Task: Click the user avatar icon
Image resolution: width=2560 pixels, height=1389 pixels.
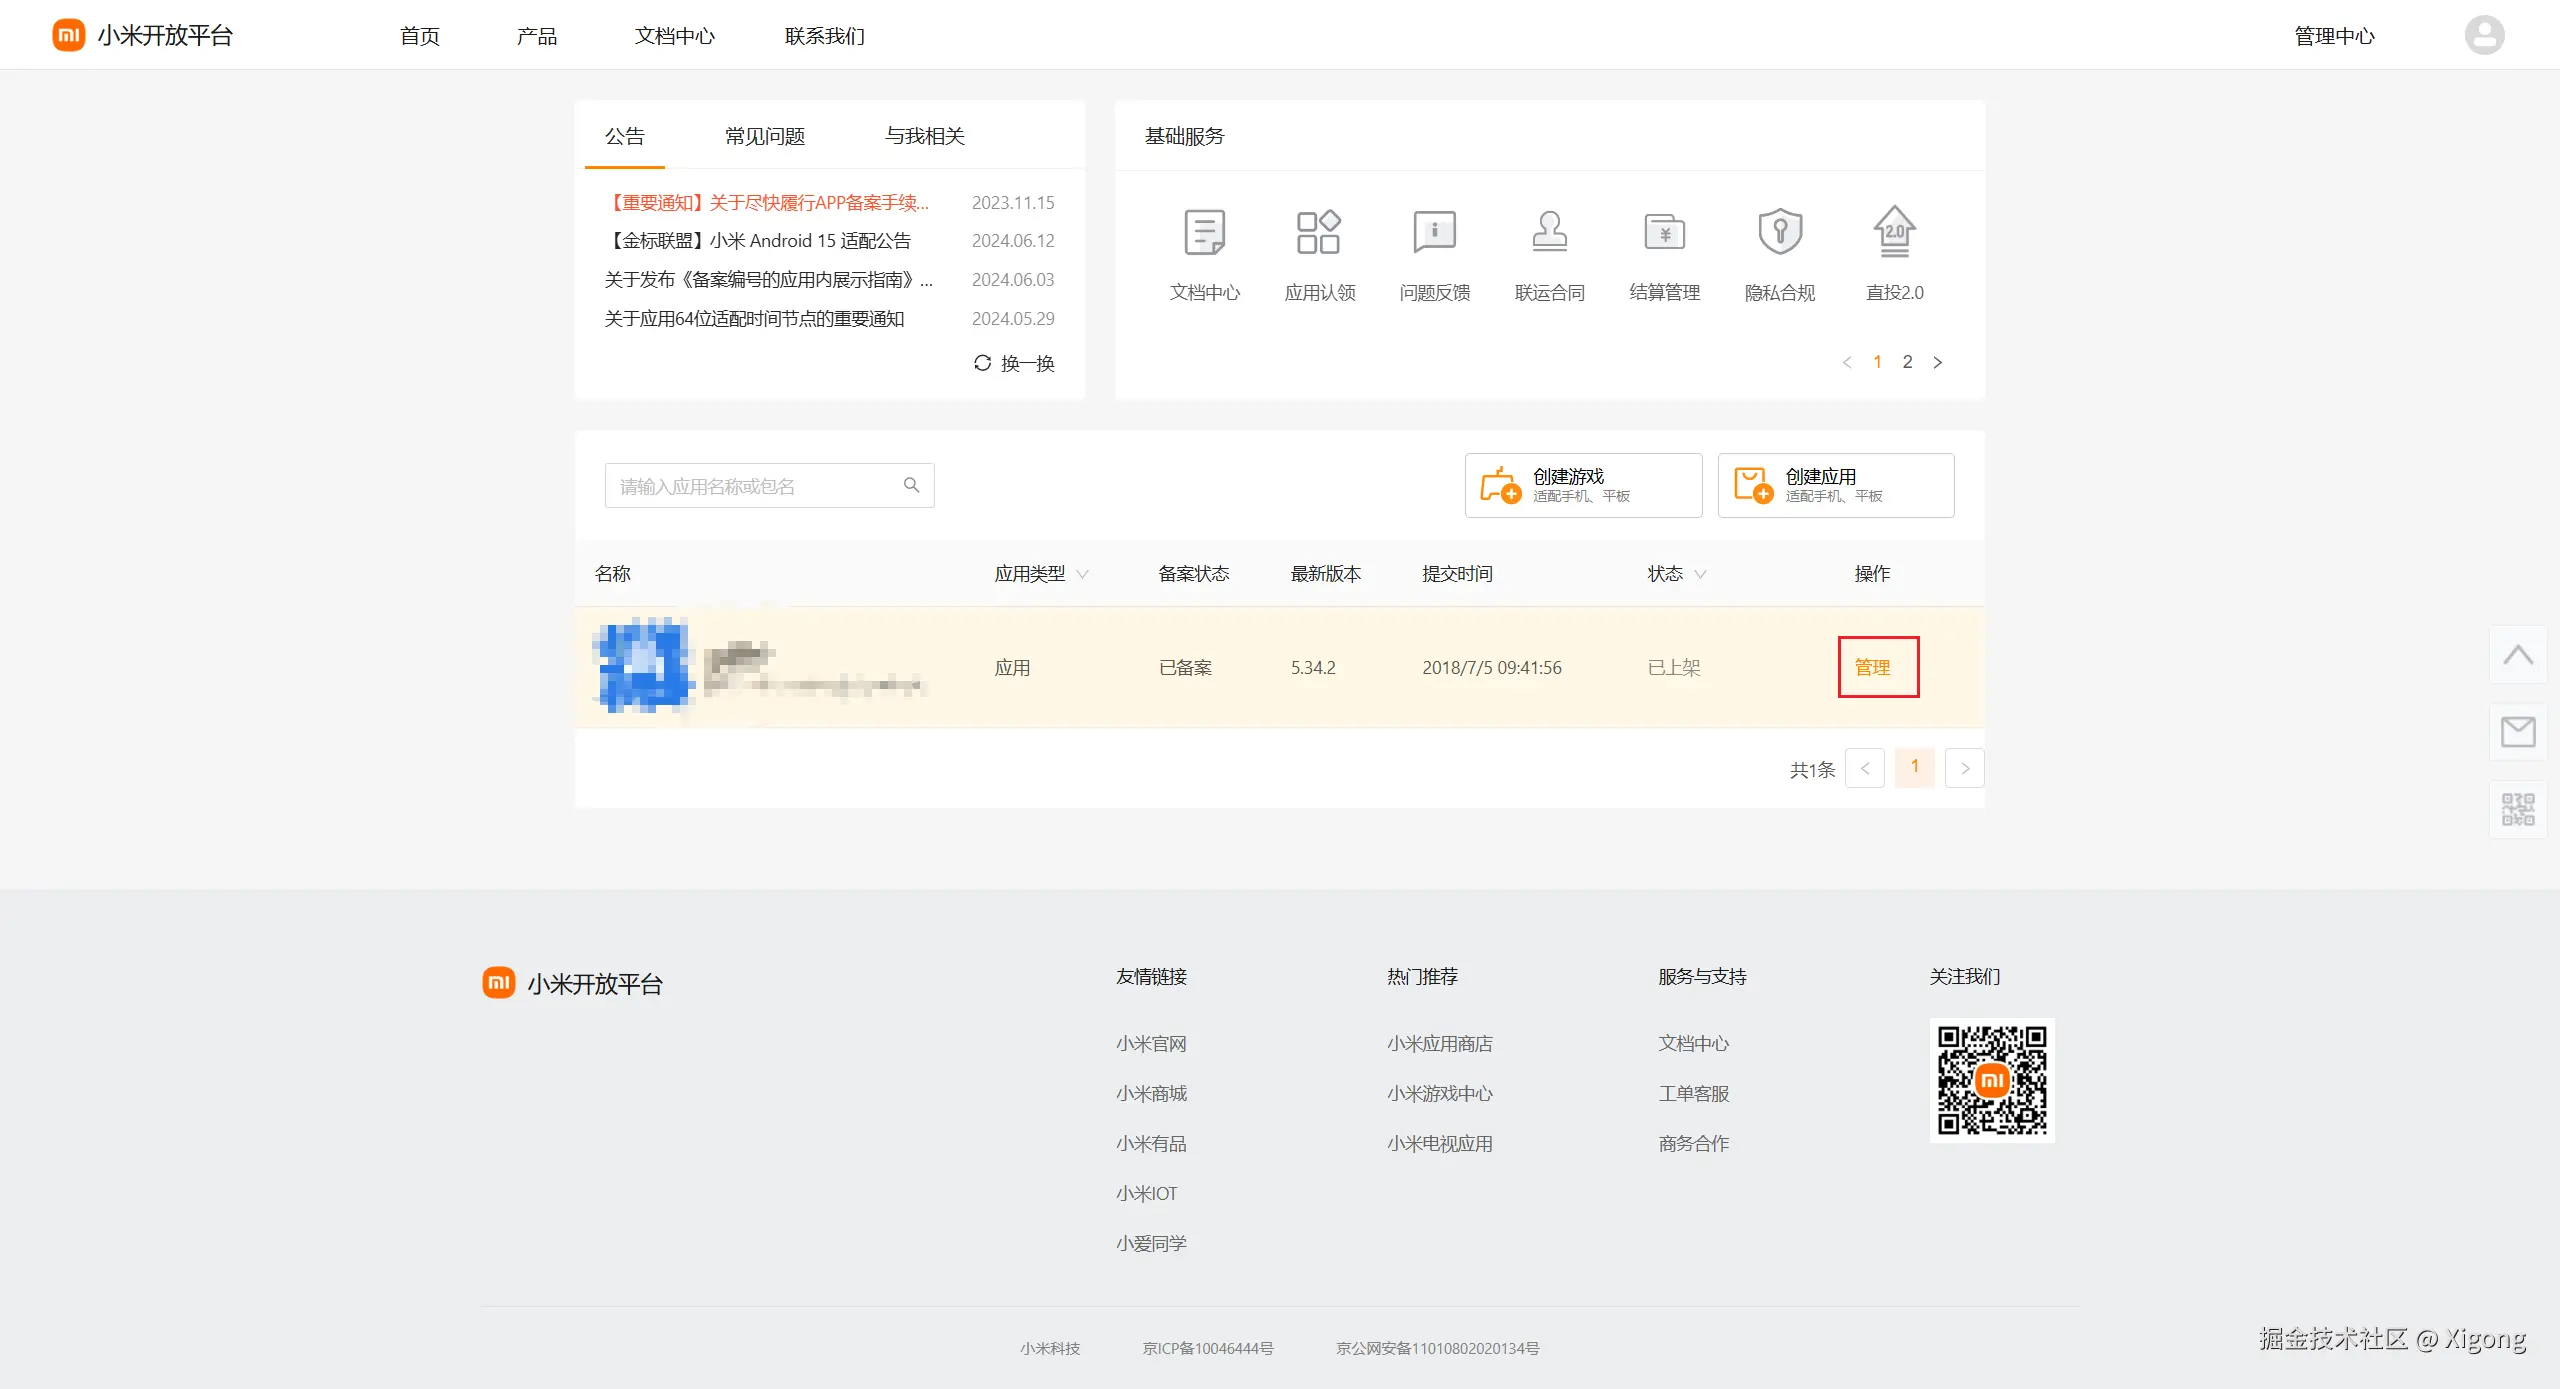Action: 2484,36
